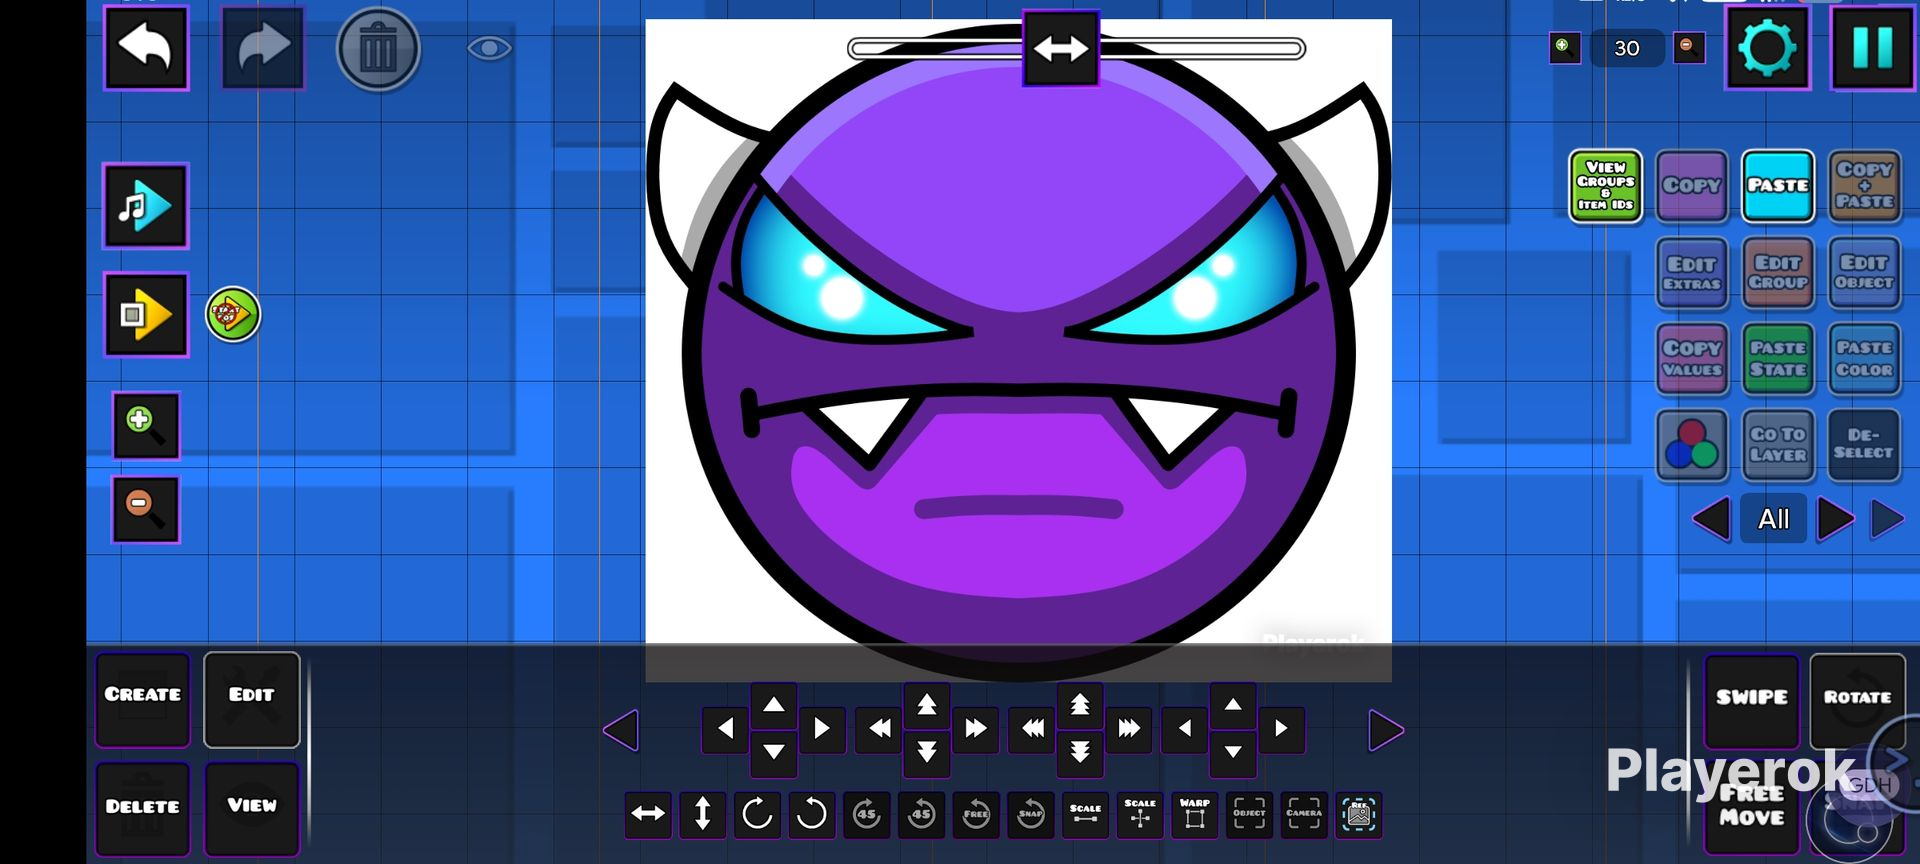1920x864 pixels.
Task: Move object right with double-arrow button
Action: (x=975, y=729)
